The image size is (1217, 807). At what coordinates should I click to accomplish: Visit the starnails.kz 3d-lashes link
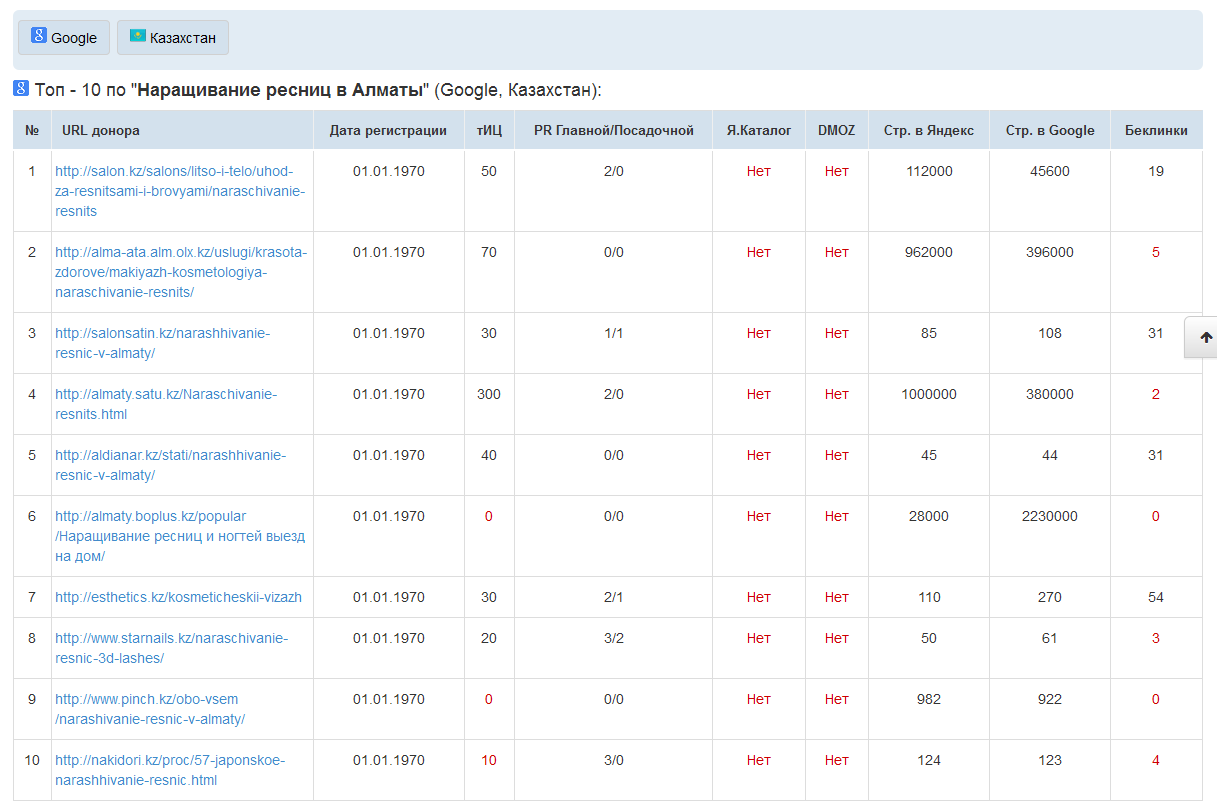171,648
